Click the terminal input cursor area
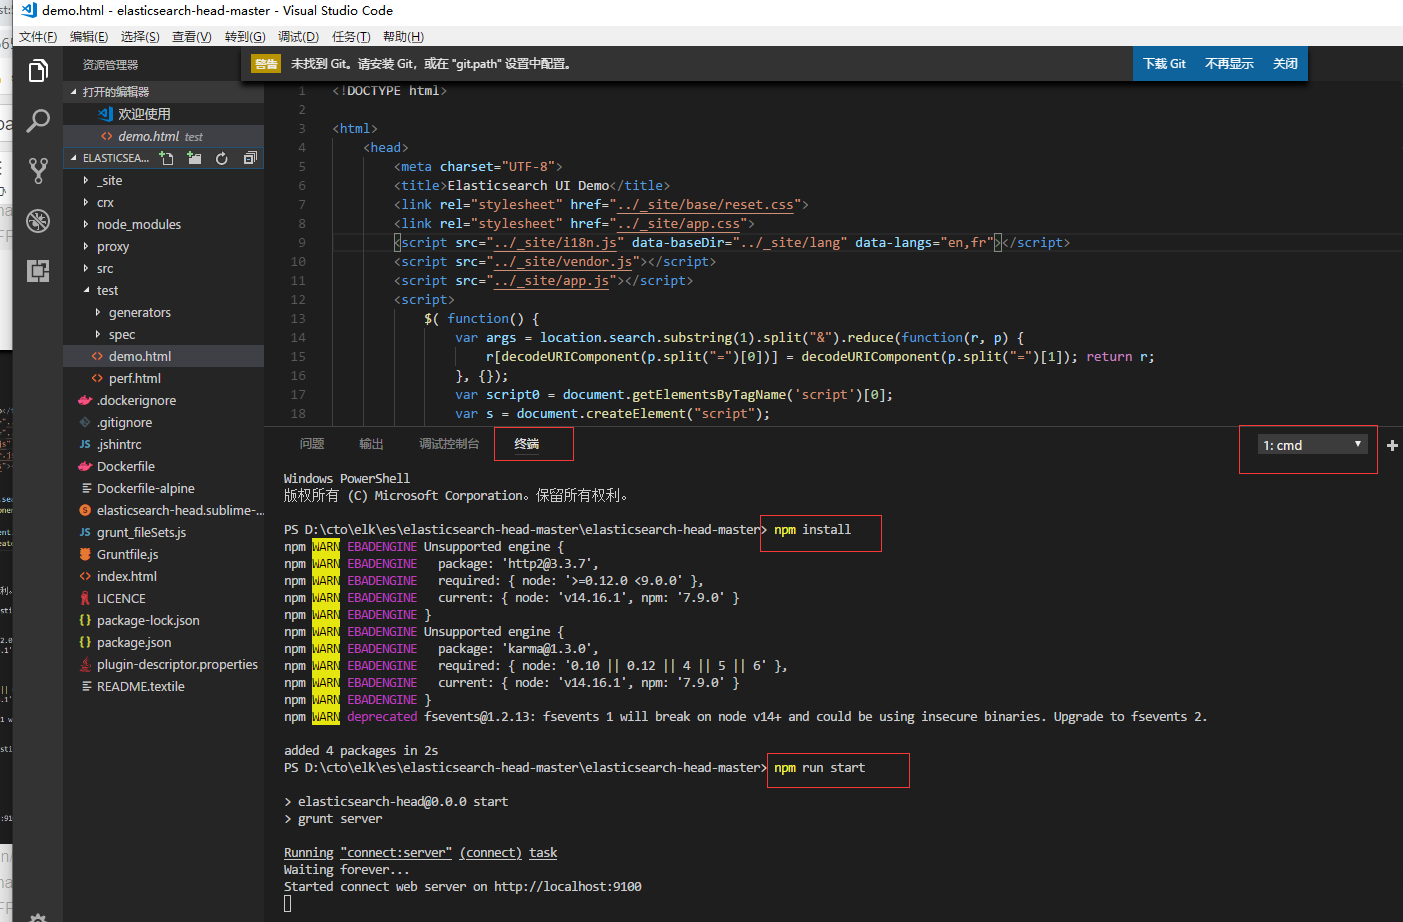This screenshot has width=1403, height=922. tap(288, 904)
